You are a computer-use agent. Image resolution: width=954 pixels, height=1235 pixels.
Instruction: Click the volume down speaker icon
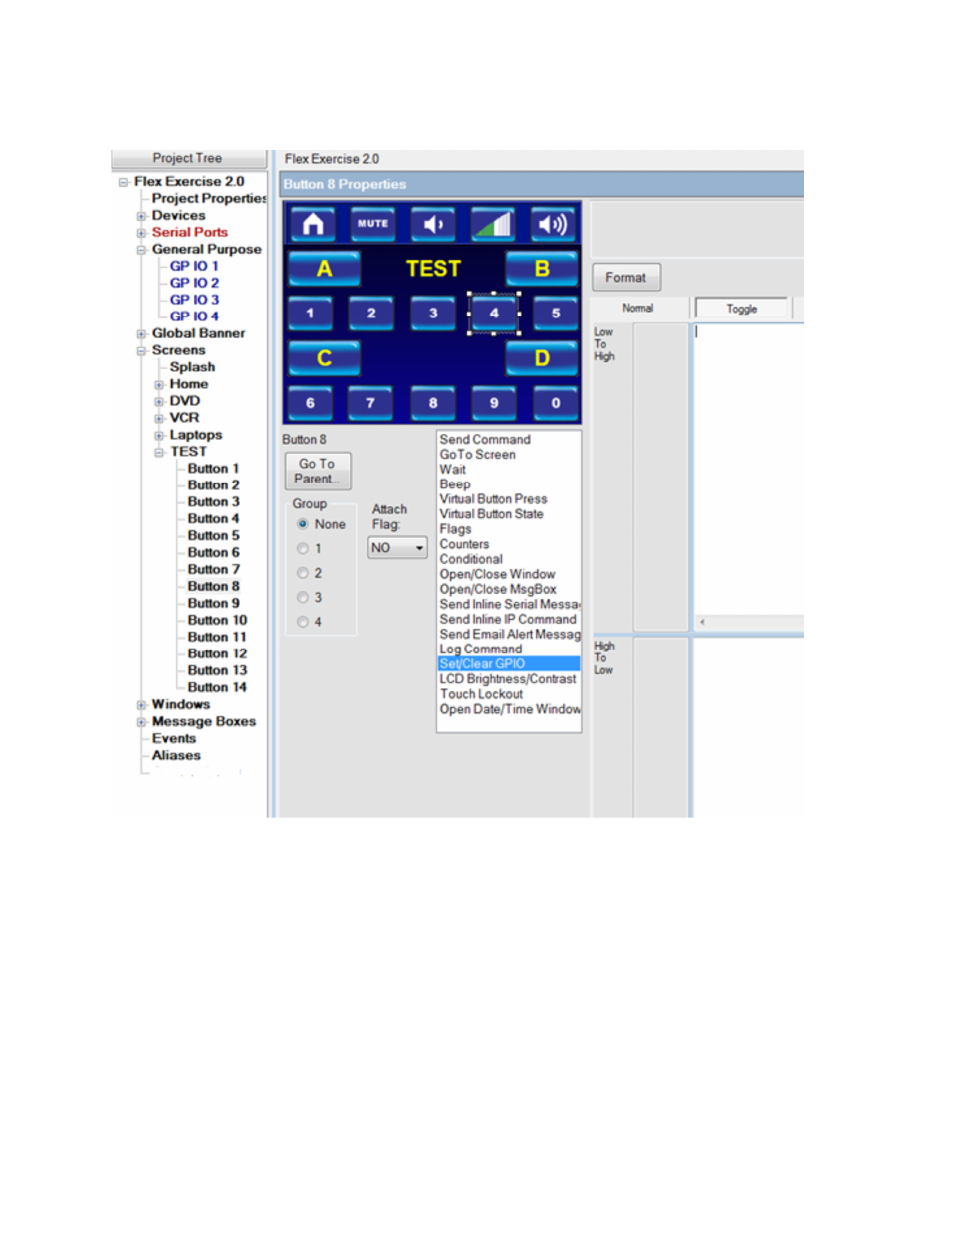tap(433, 224)
